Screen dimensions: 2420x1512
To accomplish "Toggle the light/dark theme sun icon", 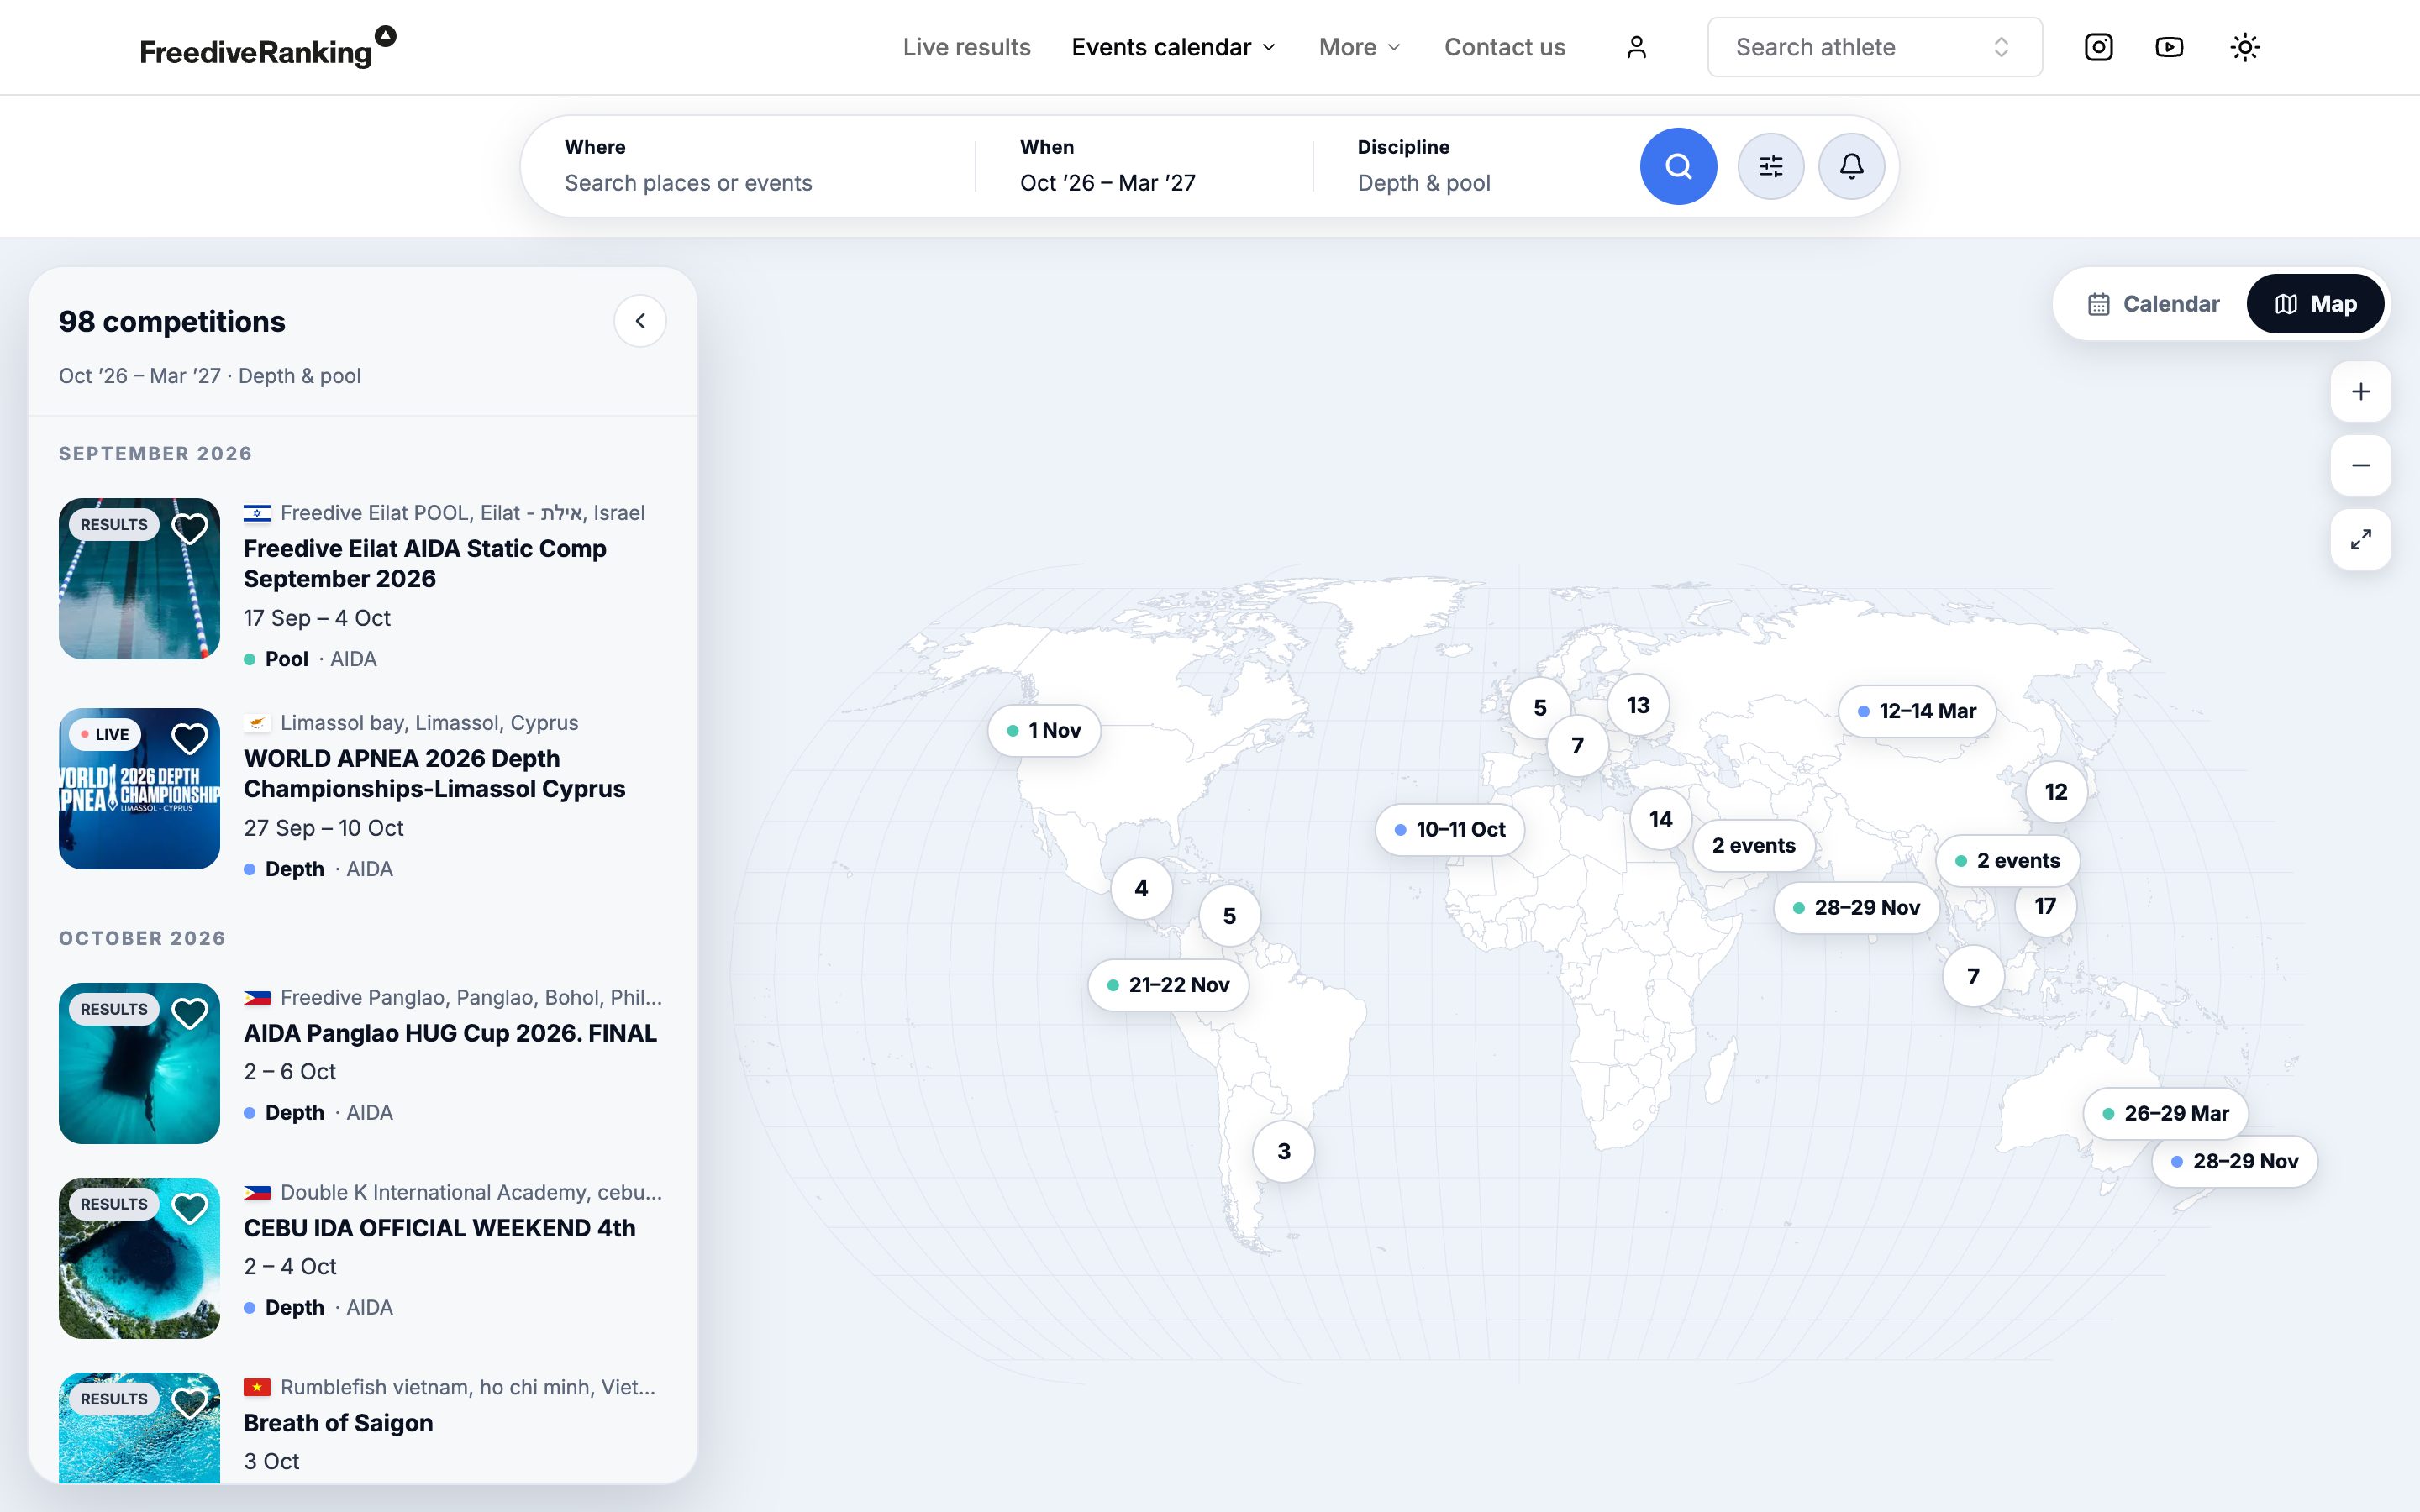I will pos(2245,47).
